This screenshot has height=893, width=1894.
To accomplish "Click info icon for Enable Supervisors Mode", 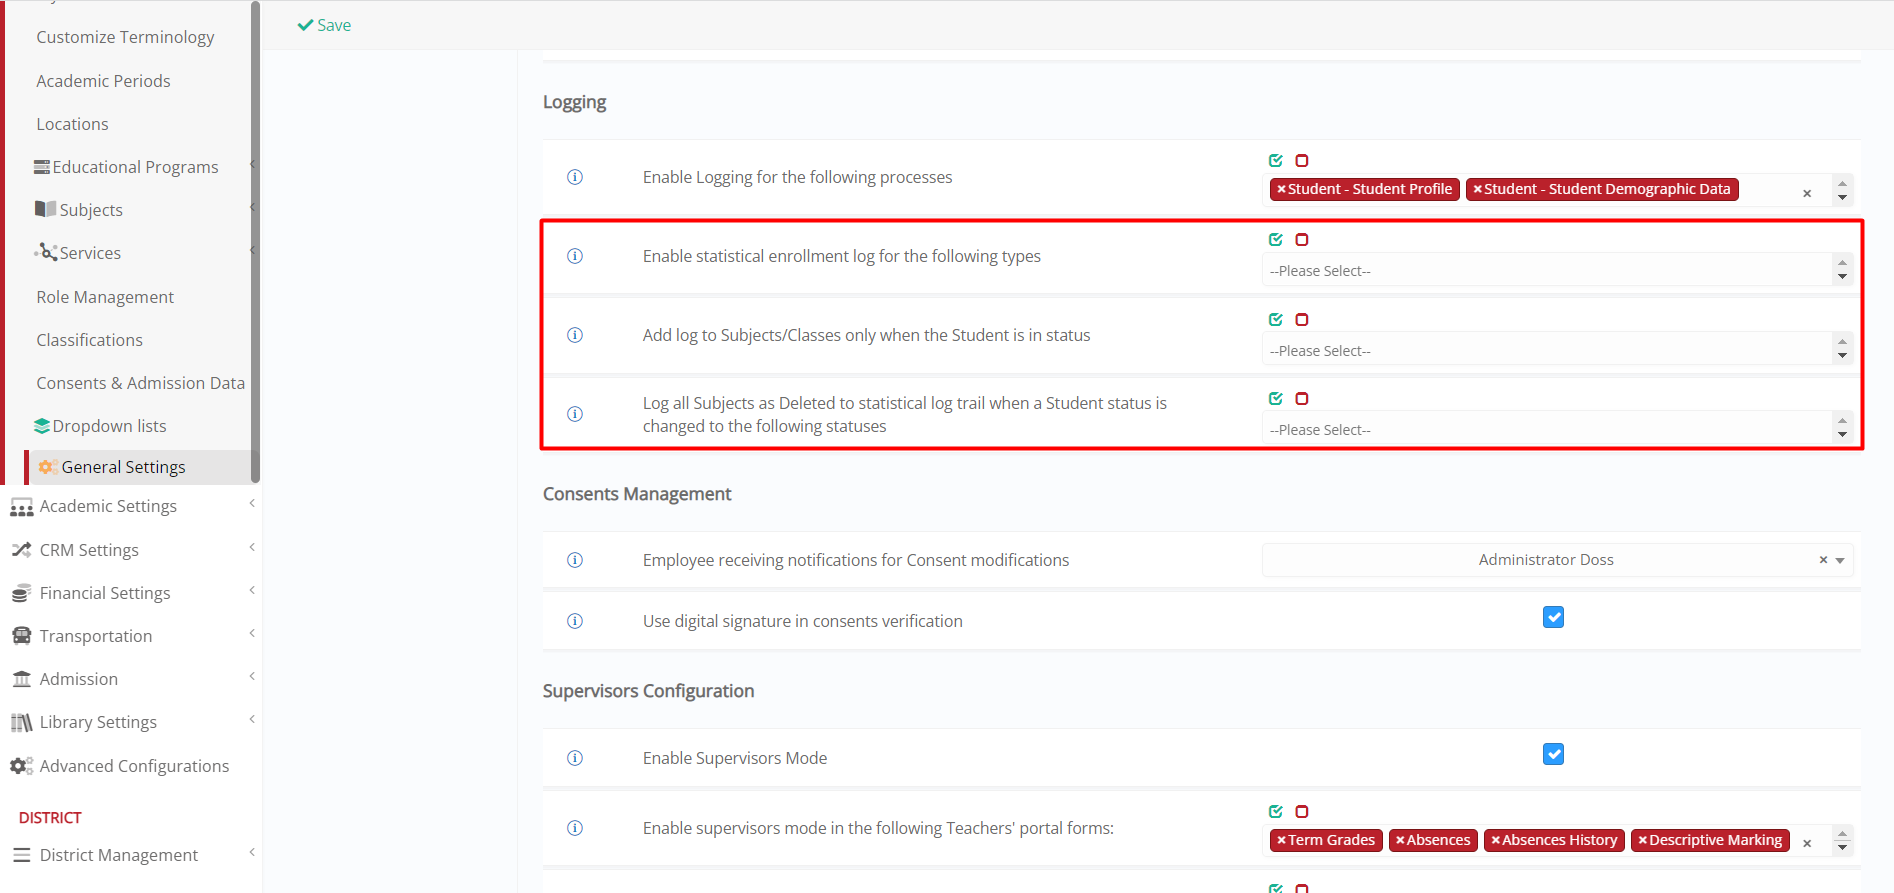I will [x=575, y=758].
